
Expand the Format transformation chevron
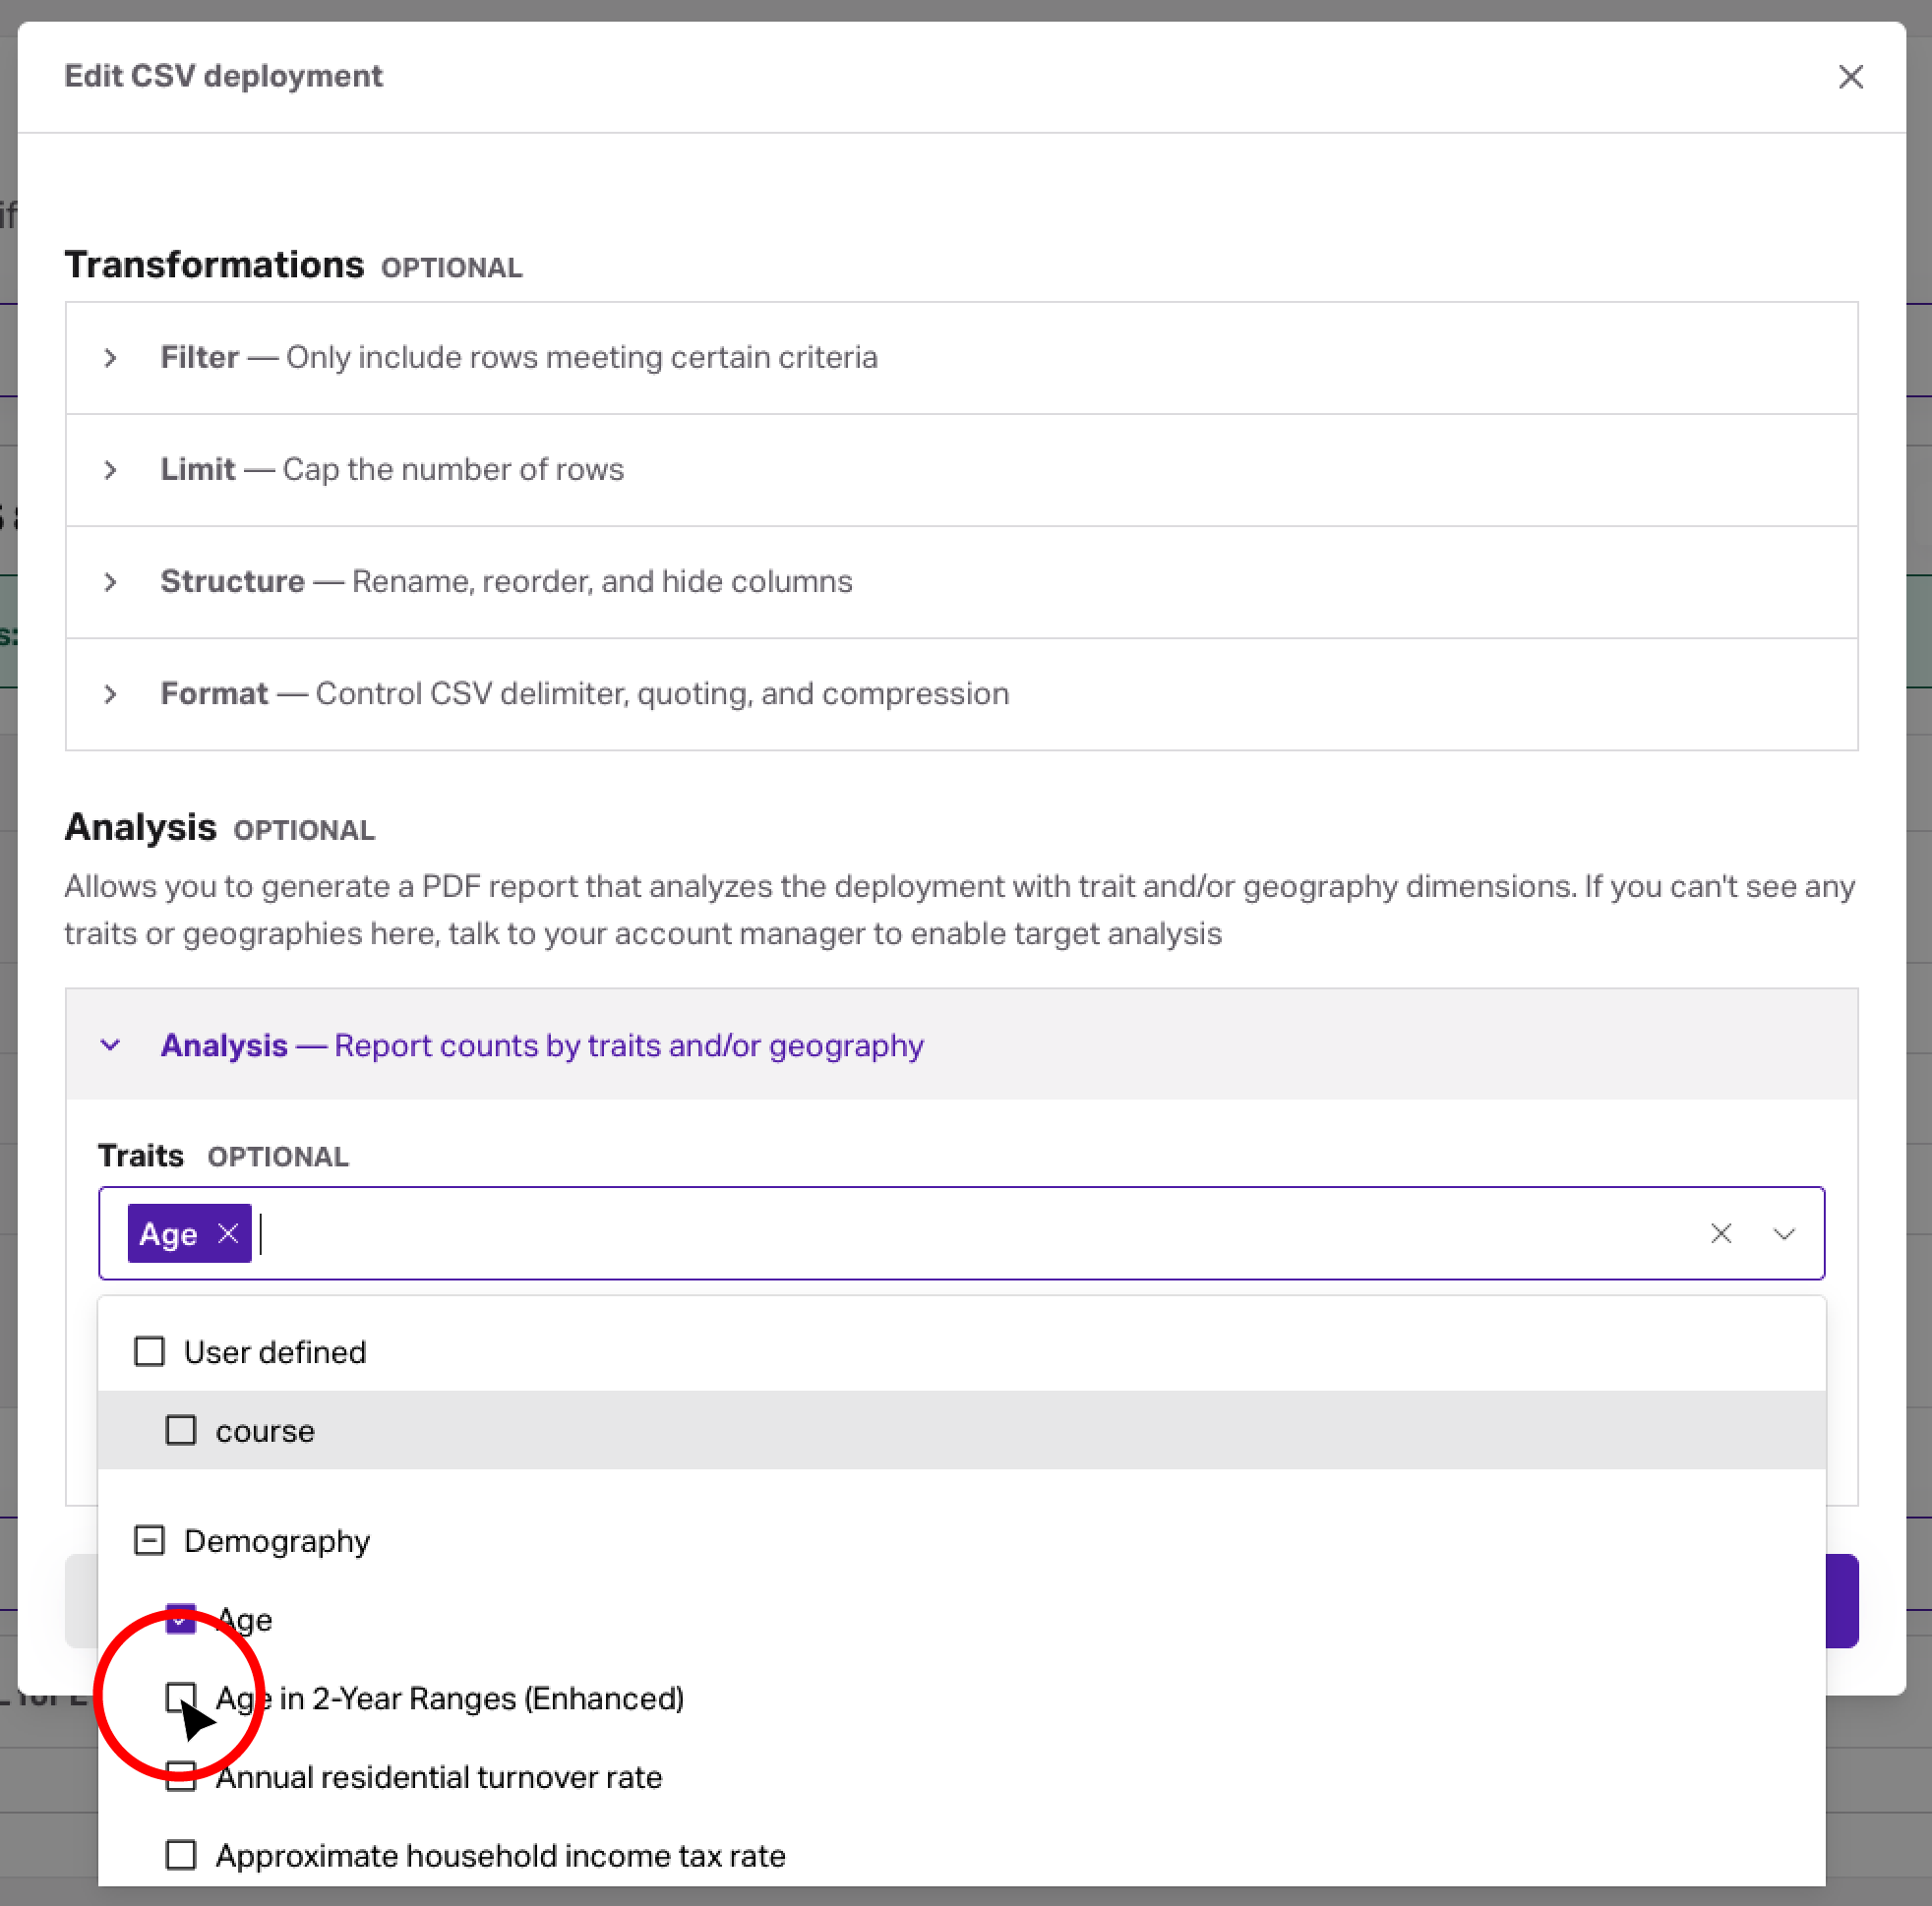point(110,694)
